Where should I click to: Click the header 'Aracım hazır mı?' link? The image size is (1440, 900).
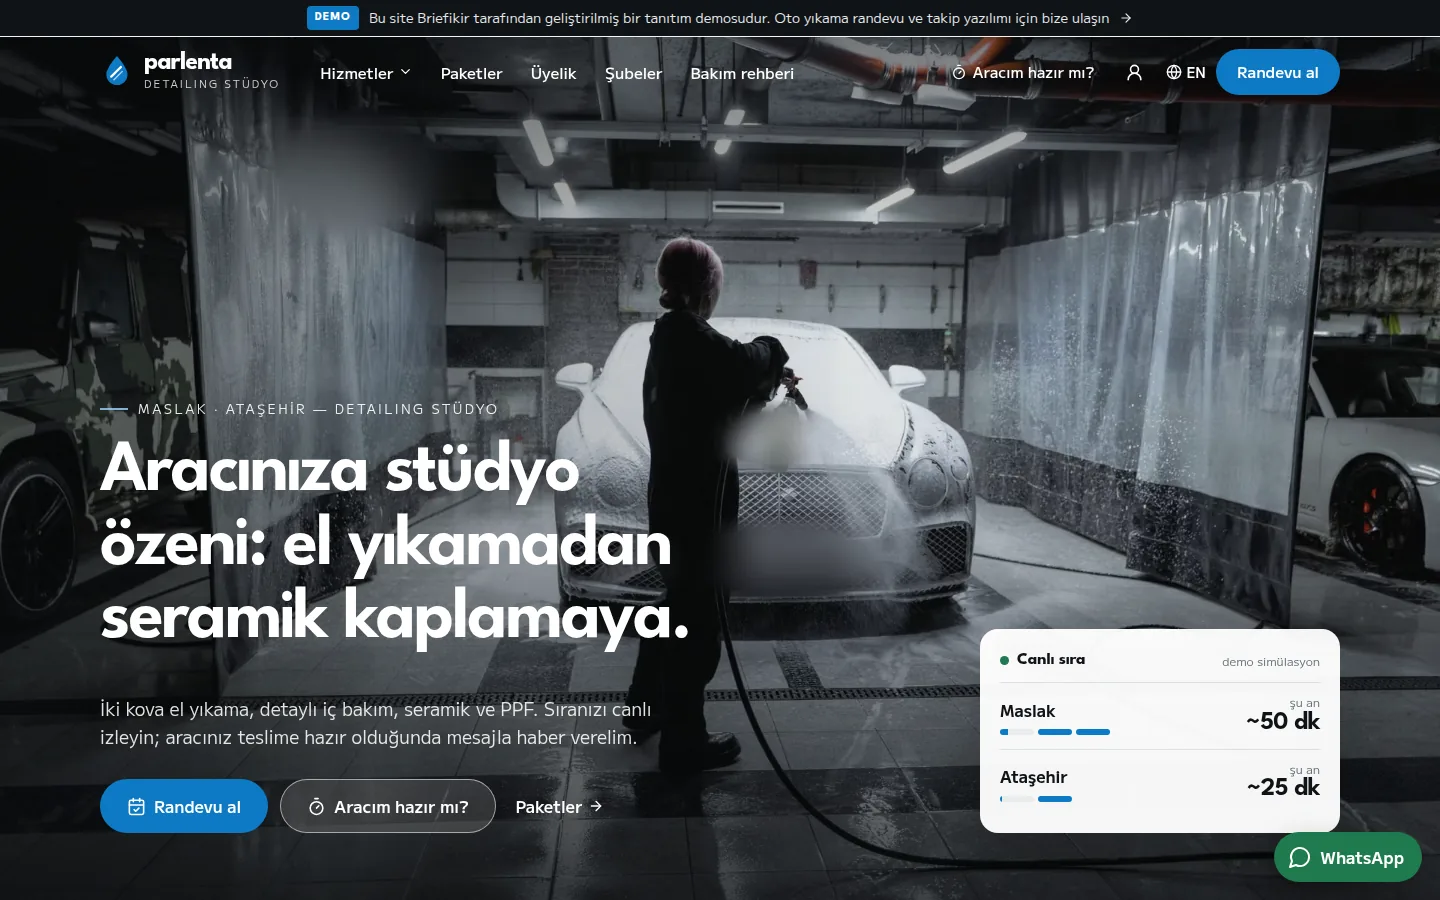tap(1023, 72)
